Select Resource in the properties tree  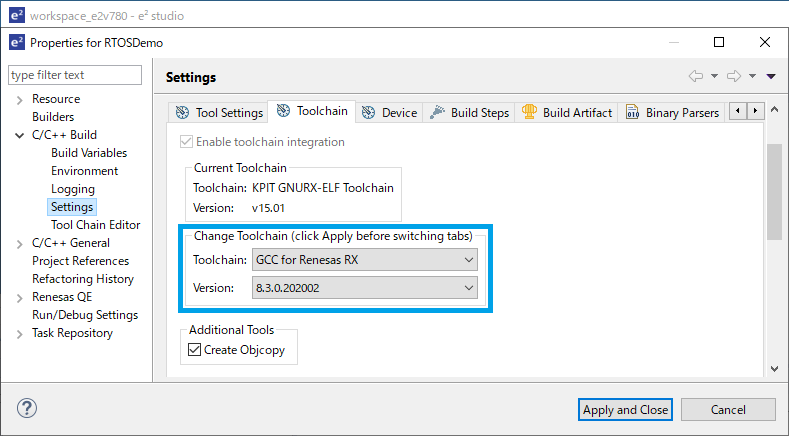56,99
